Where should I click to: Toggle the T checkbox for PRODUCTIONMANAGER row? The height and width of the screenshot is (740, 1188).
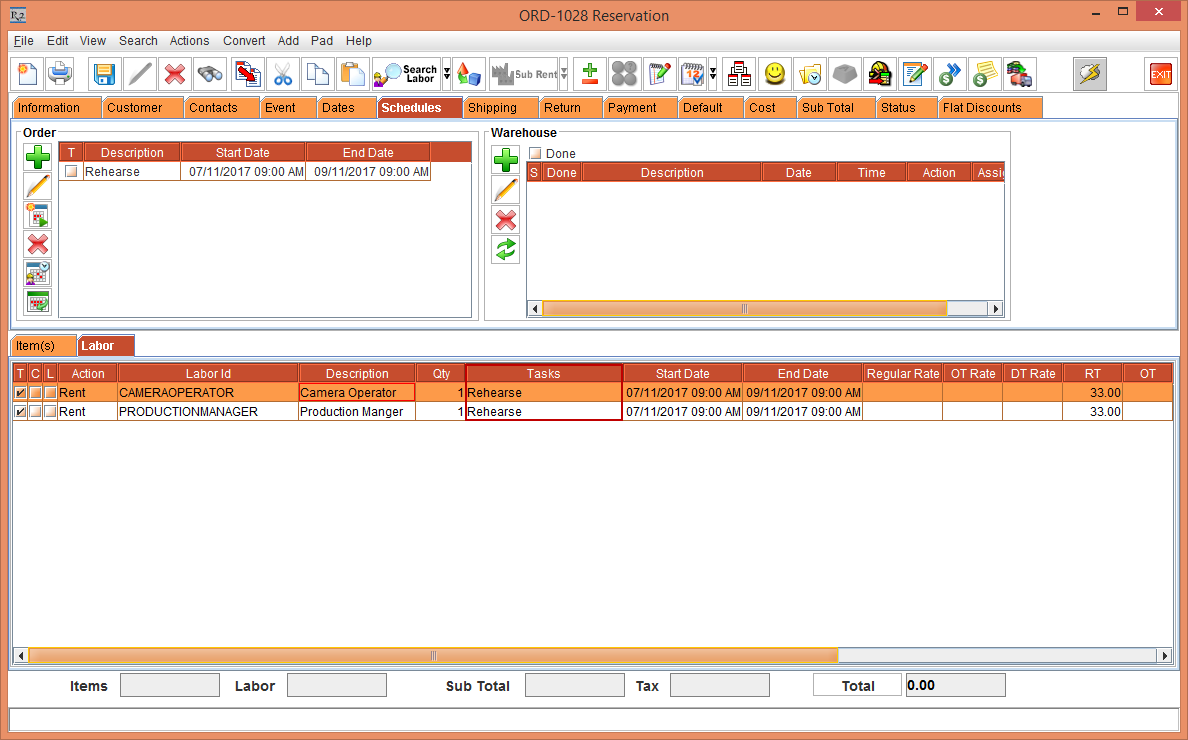click(20, 411)
